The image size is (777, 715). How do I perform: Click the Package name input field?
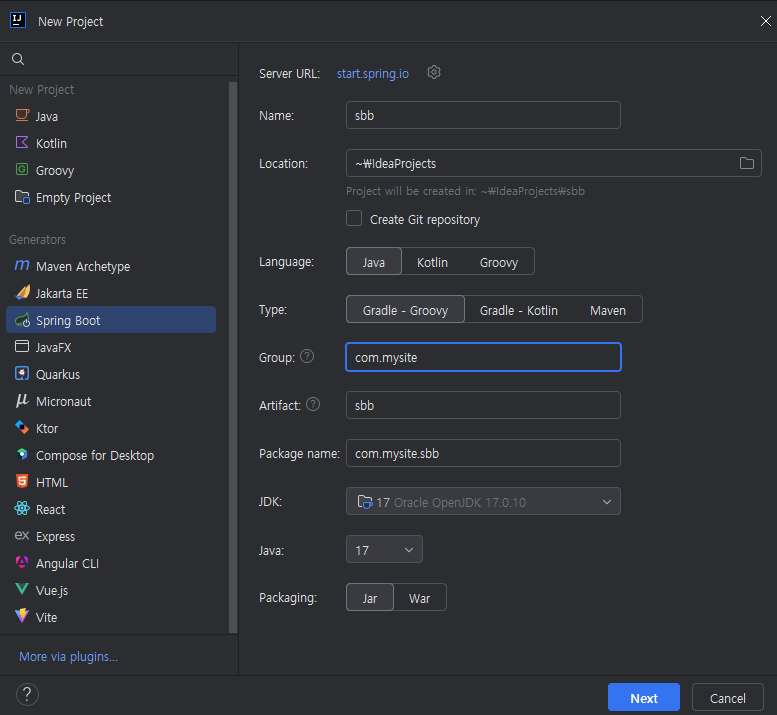coord(483,453)
